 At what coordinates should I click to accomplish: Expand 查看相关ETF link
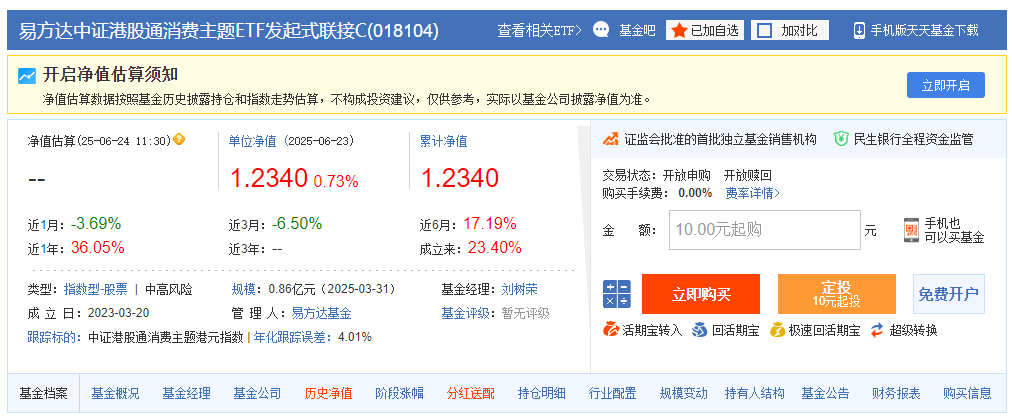[x=540, y=30]
